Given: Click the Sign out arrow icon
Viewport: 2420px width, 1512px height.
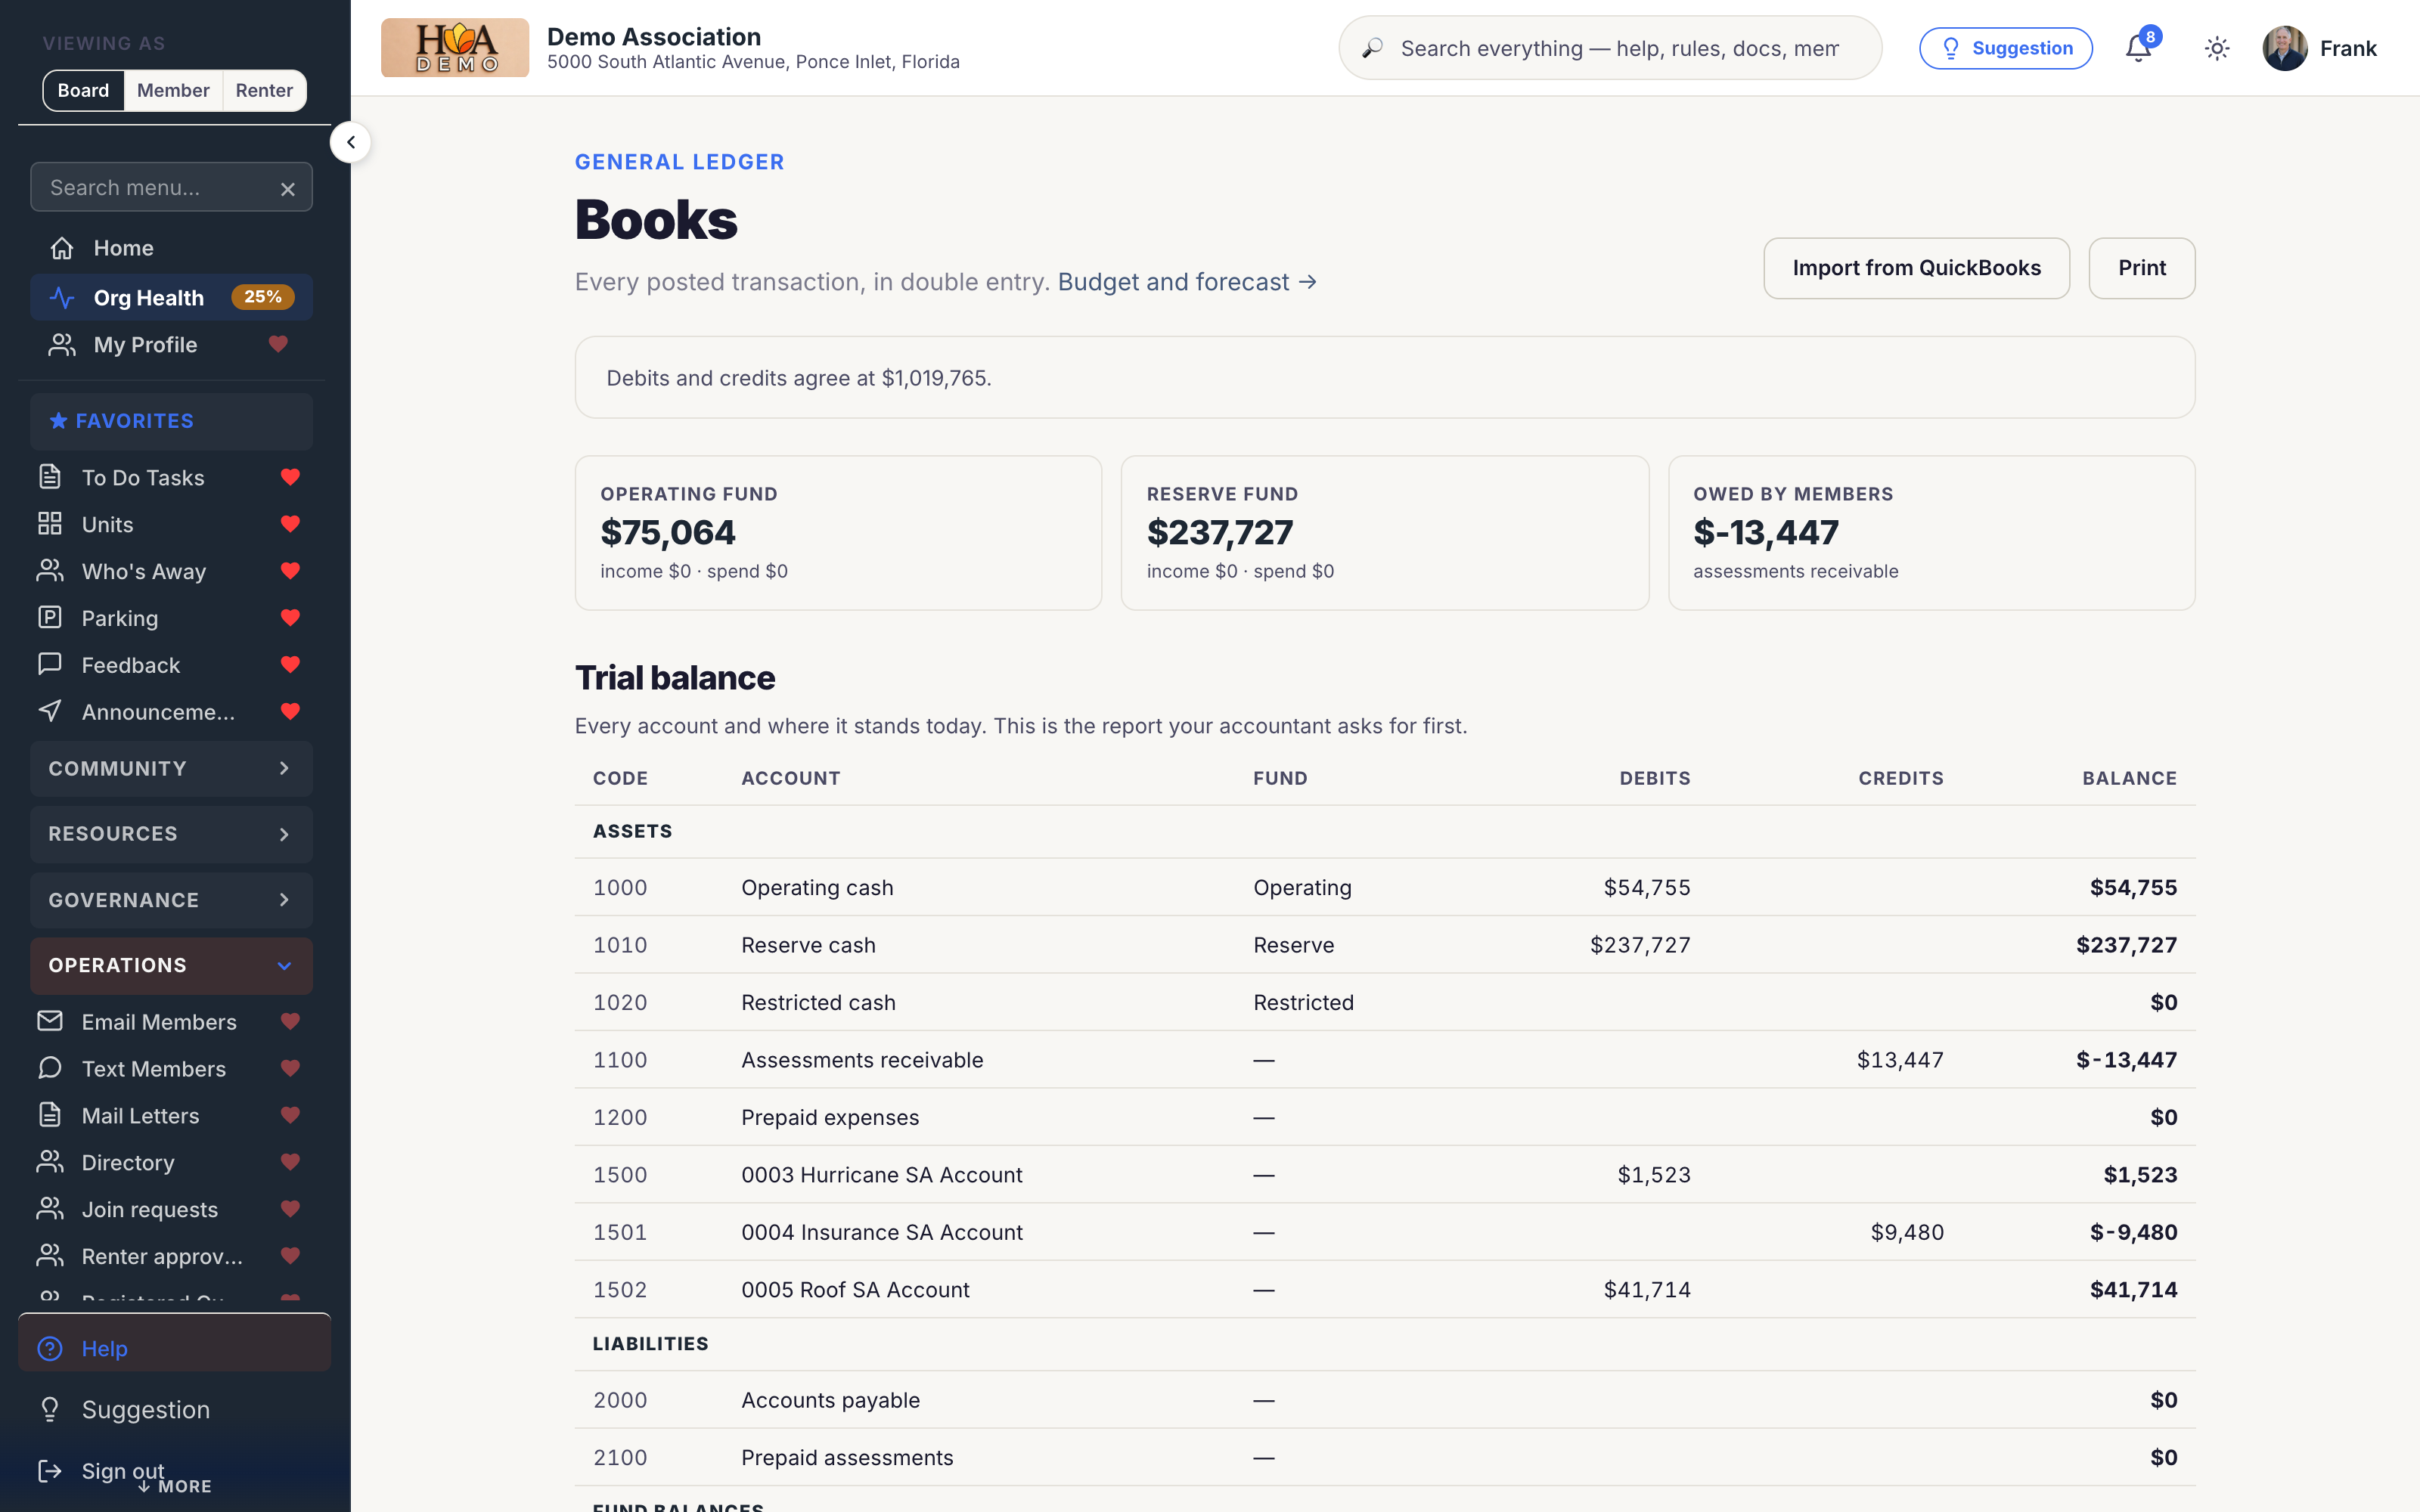Looking at the screenshot, I should (50, 1471).
